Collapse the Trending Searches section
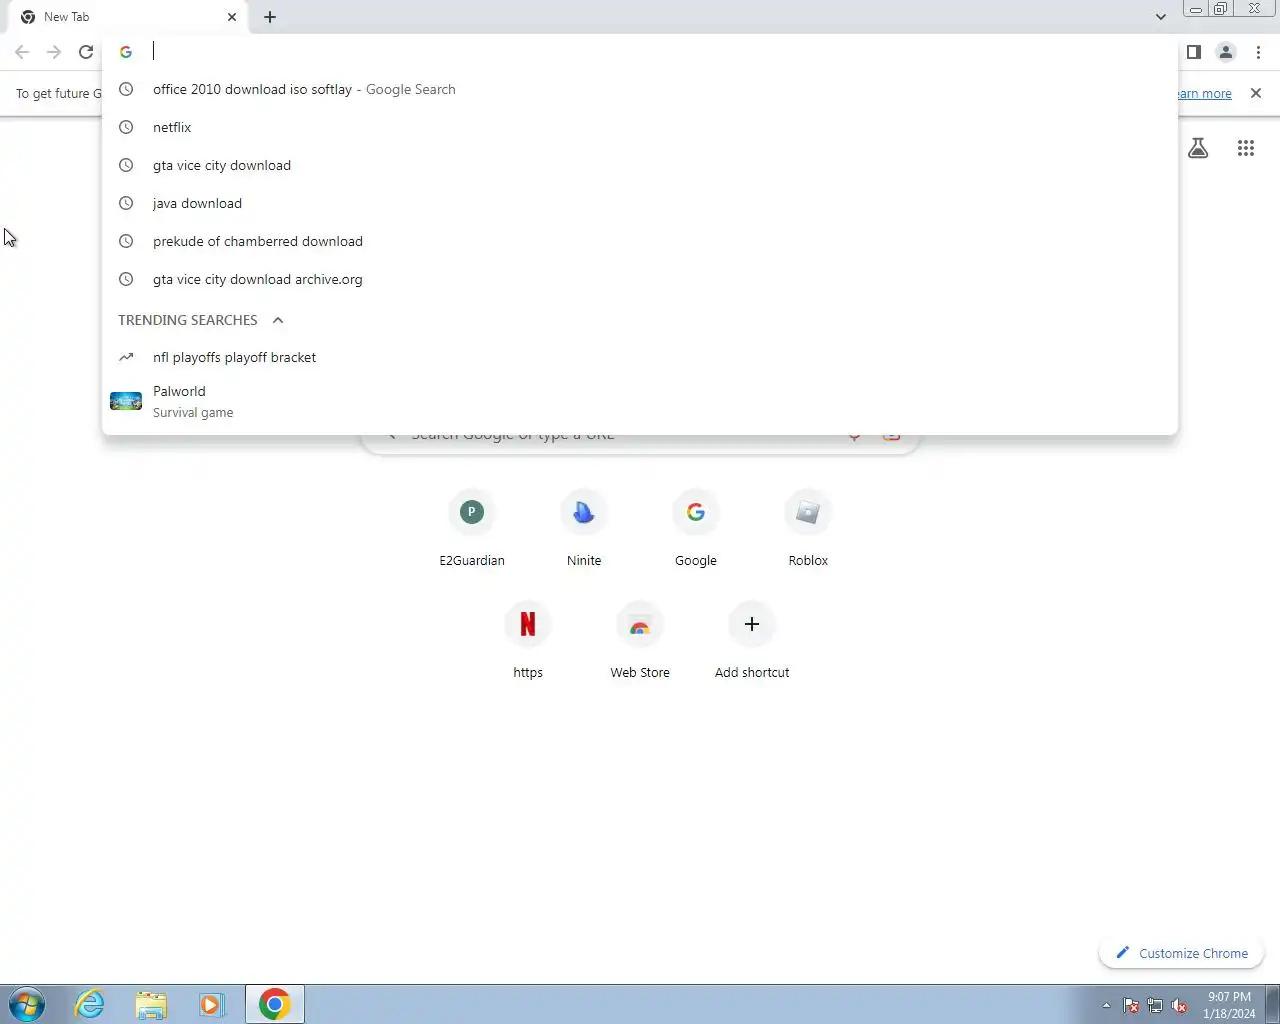This screenshot has width=1280, height=1024. (x=278, y=320)
